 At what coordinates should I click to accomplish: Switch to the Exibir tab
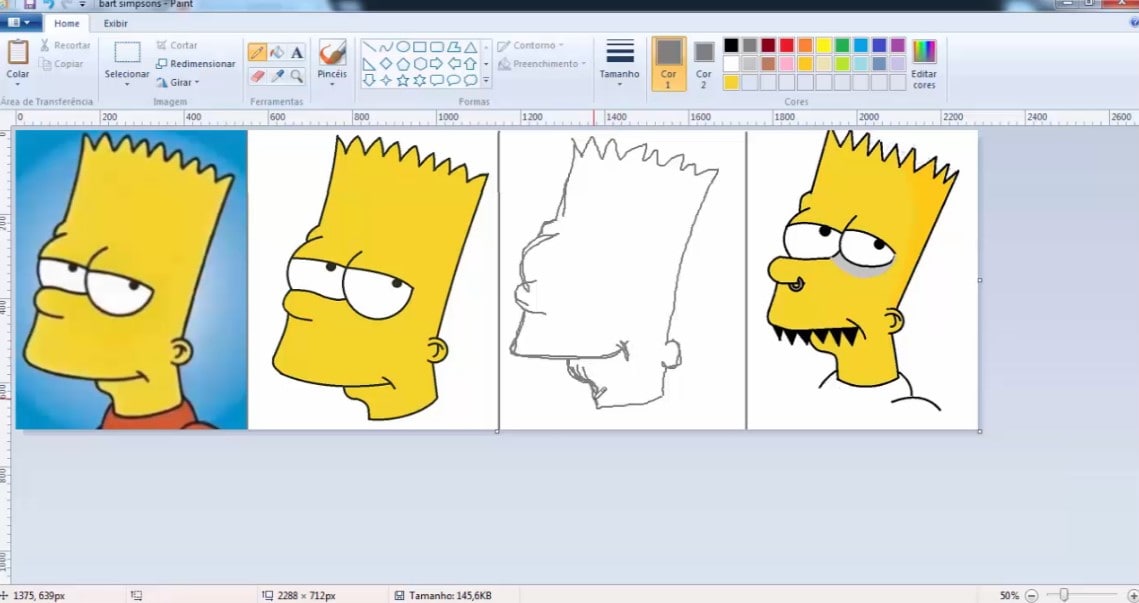click(x=116, y=22)
